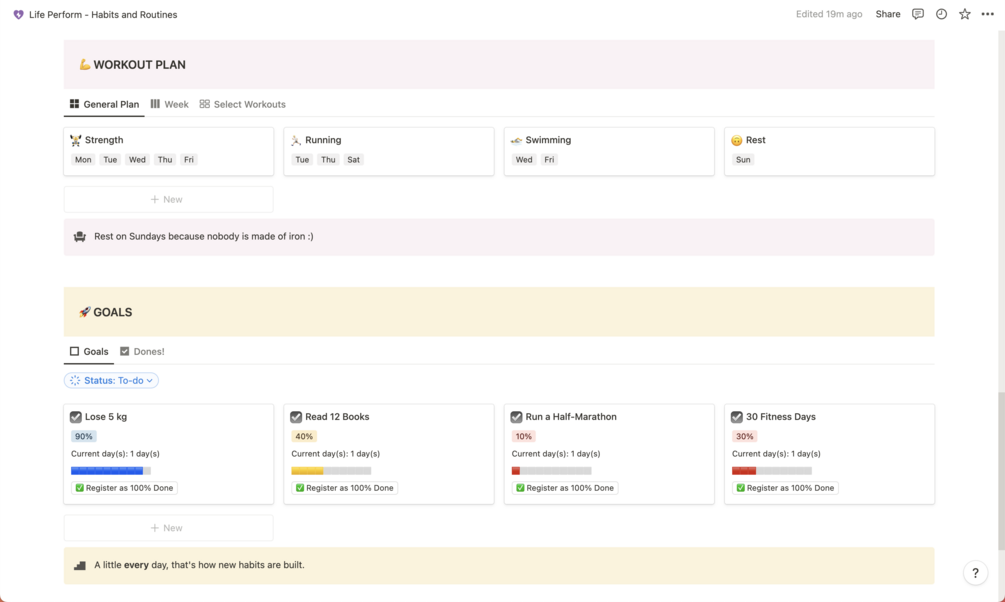This screenshot has width=1005, height=602.
Task: Open the Swimming workout card
Action: [x=608, y=150]
